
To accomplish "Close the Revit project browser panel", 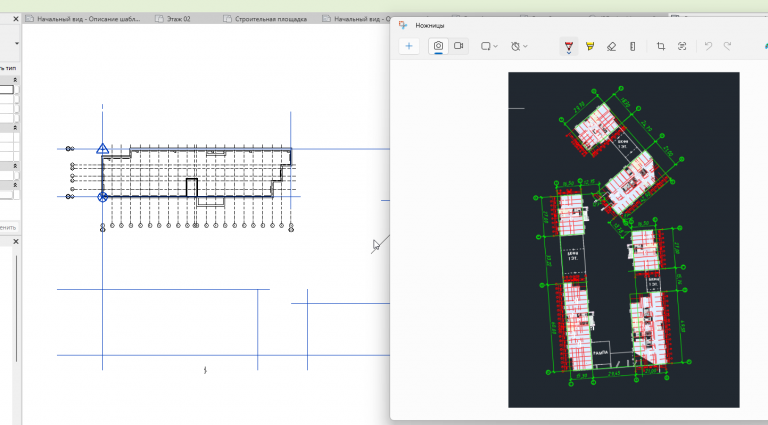I will tap(16, 241).
